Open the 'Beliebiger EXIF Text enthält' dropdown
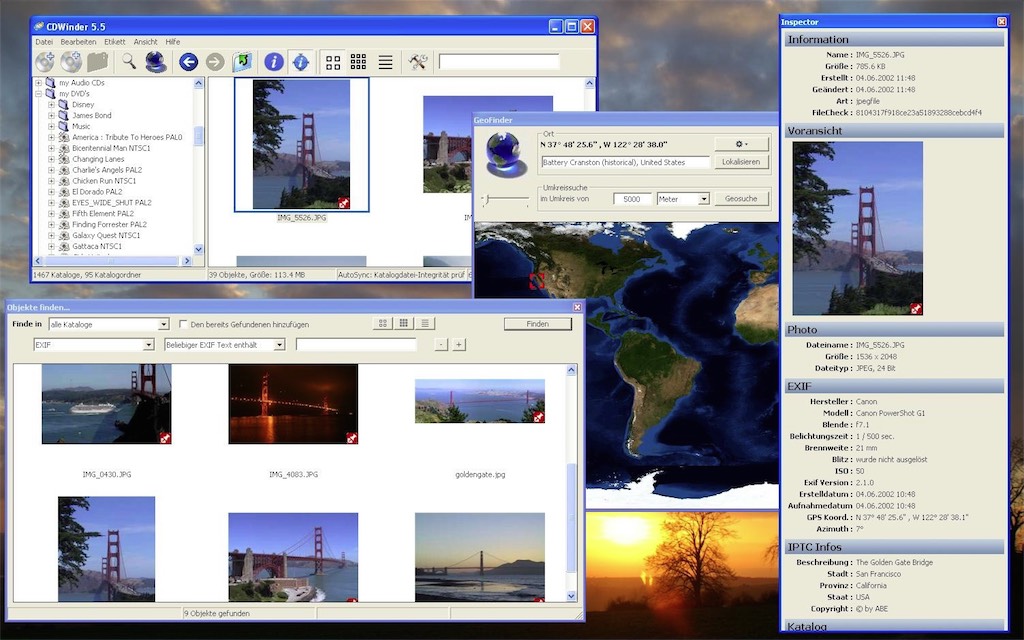The height and width of the screenshot is (640, 1024). click(x=279, y=345)
